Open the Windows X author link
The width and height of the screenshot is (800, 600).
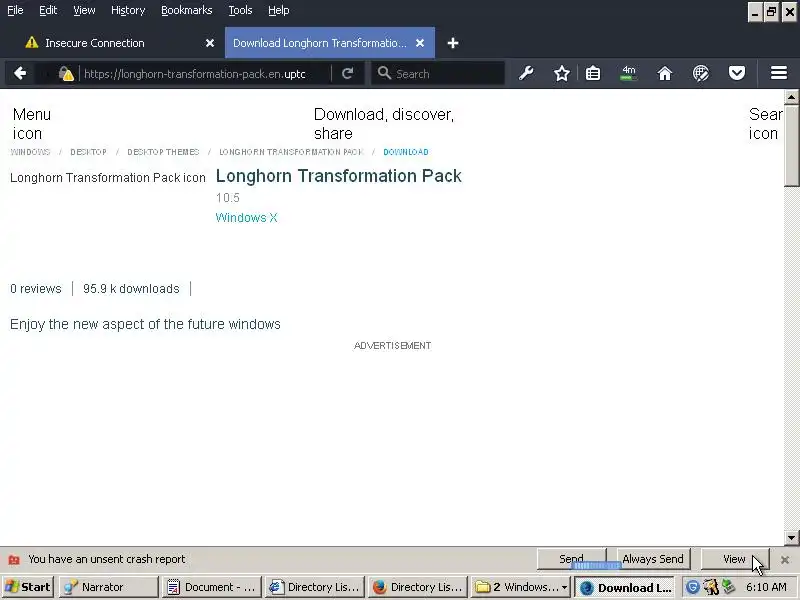tap(246, 218)
